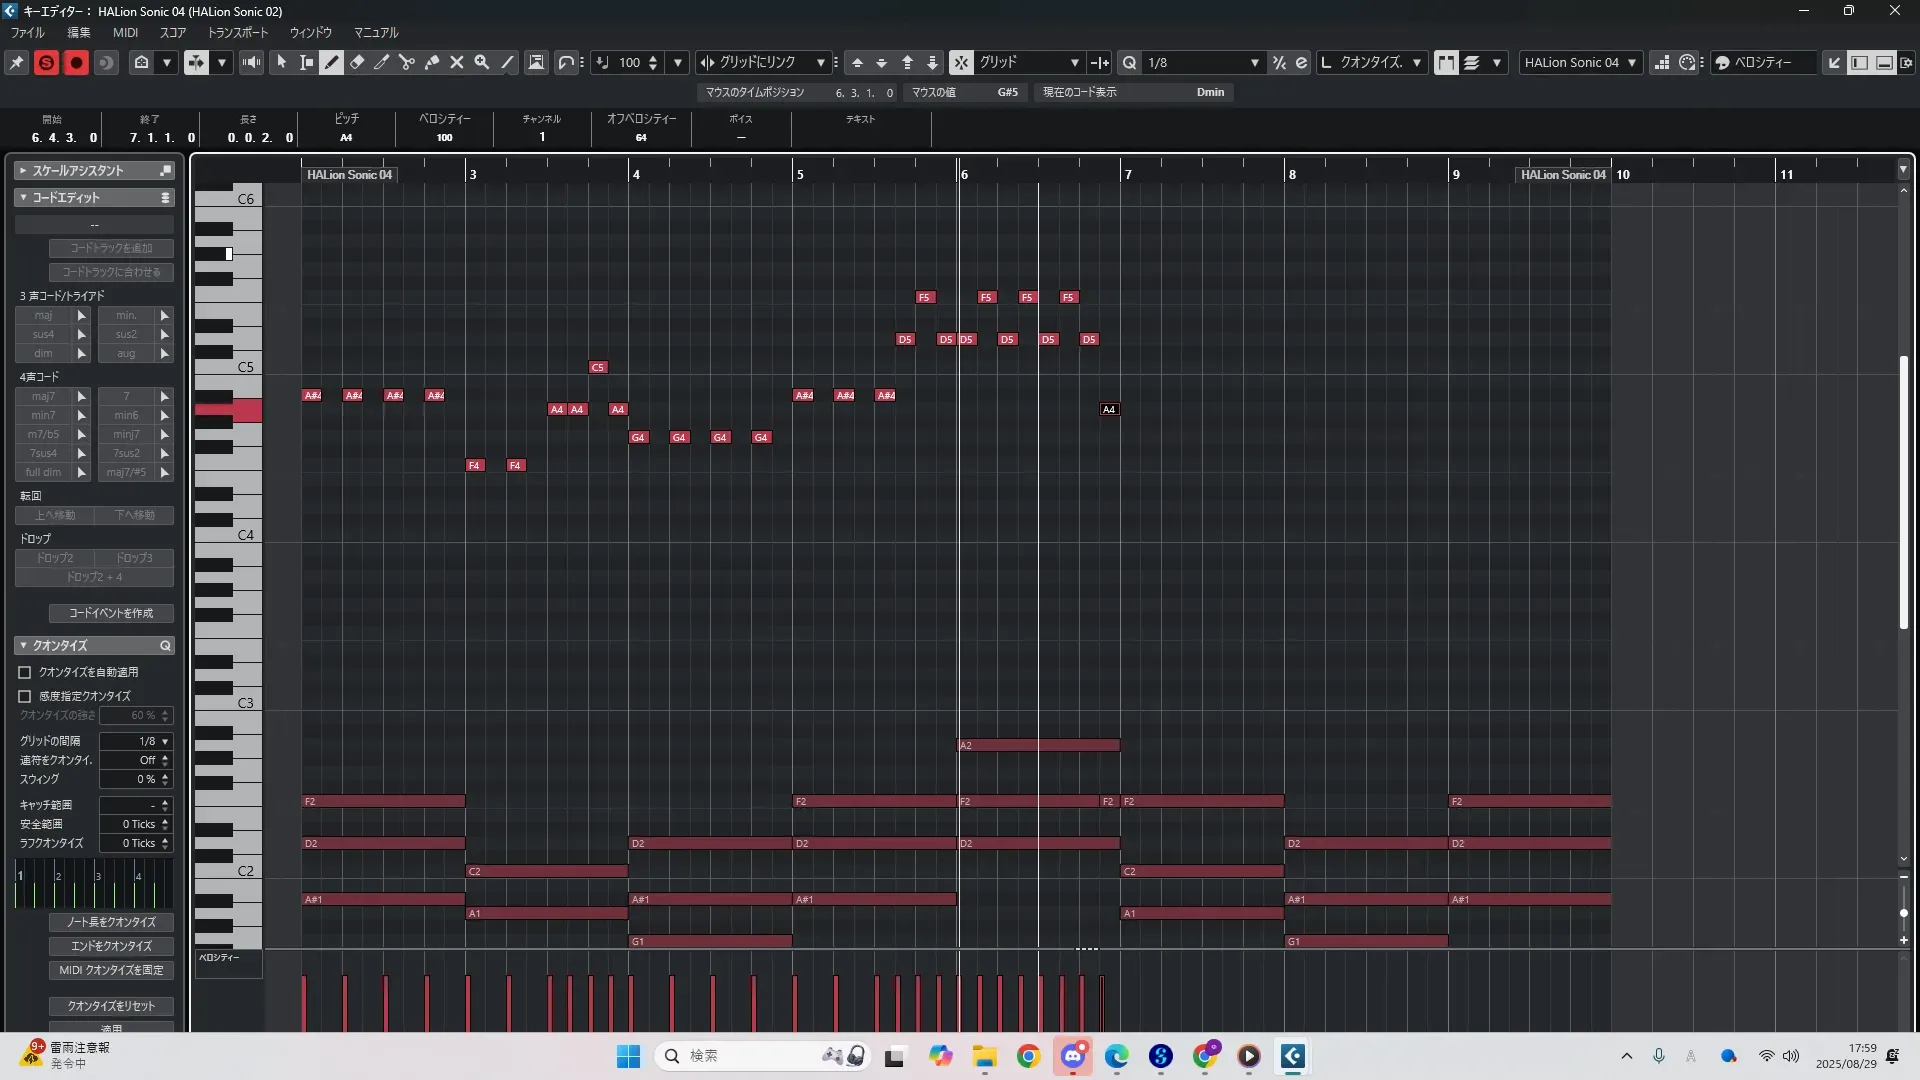Open the MIDI menu
This screenshot has height=1080, width=1920.
pyautogui.click(x=125, y=32)
